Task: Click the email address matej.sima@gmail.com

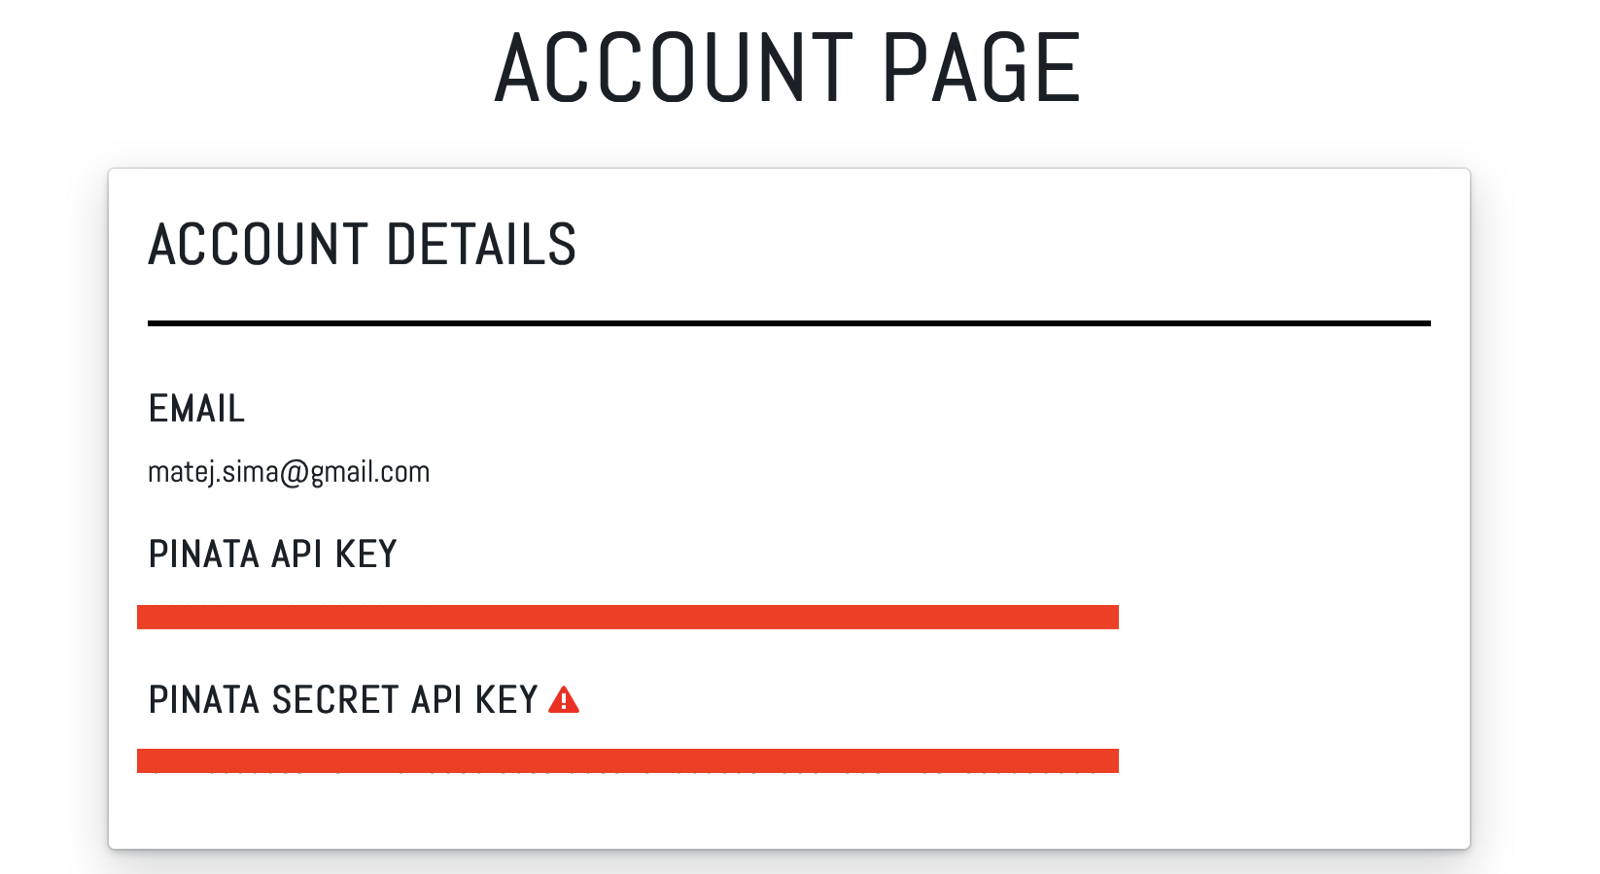Action: [289, 471]
